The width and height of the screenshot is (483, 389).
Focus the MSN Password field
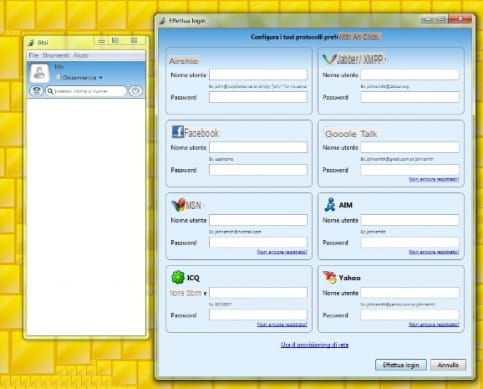pyautogui.click(x=258, y=242)
